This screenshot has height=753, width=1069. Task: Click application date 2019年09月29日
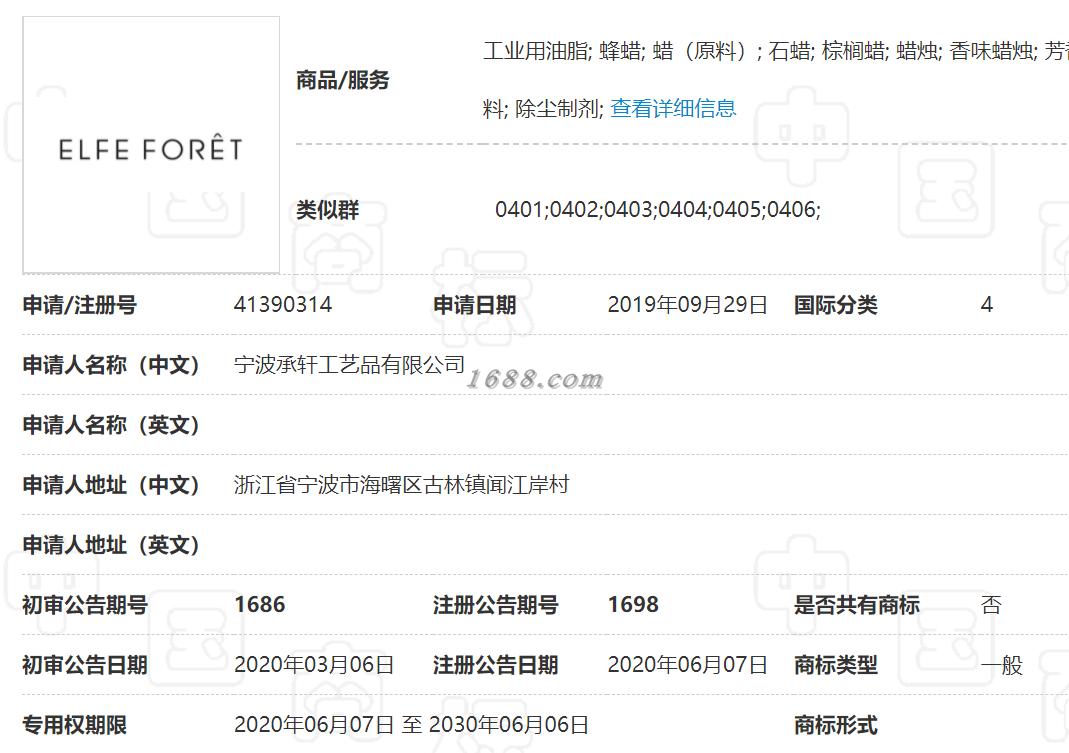pos(687,304)
